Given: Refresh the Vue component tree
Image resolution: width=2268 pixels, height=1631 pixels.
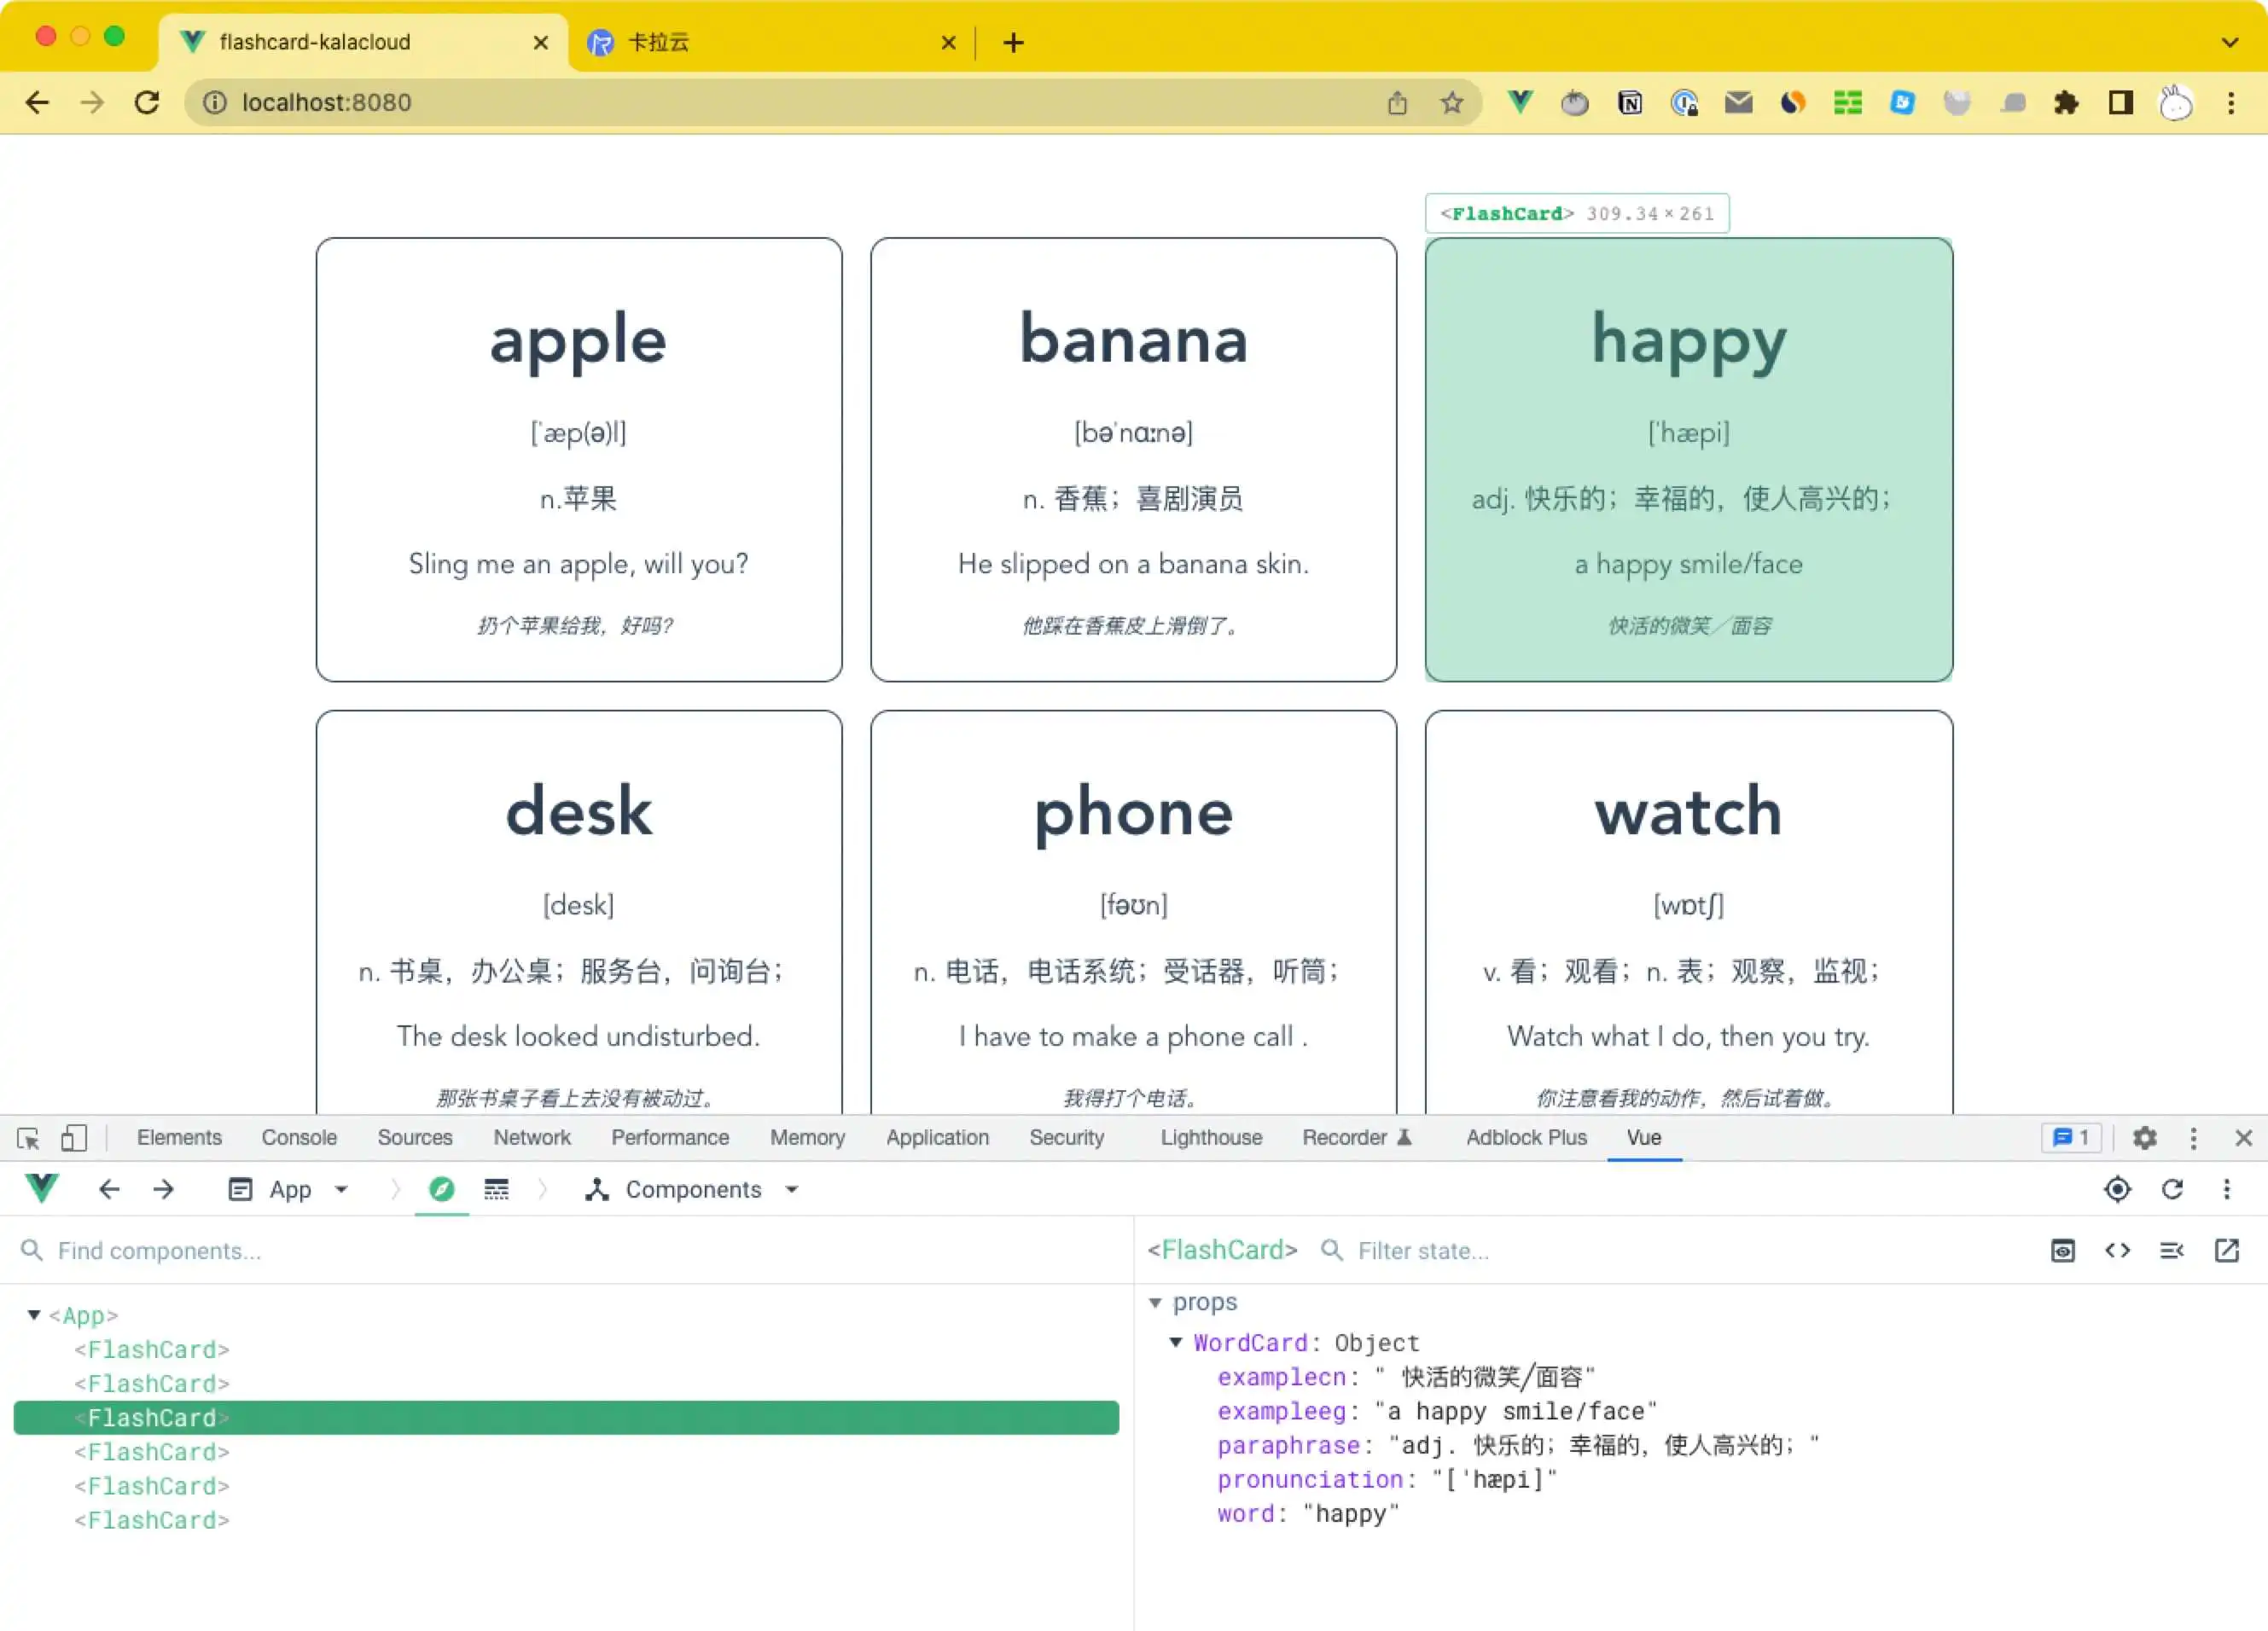Looking at the screenshot, I should [2174, 1190].
